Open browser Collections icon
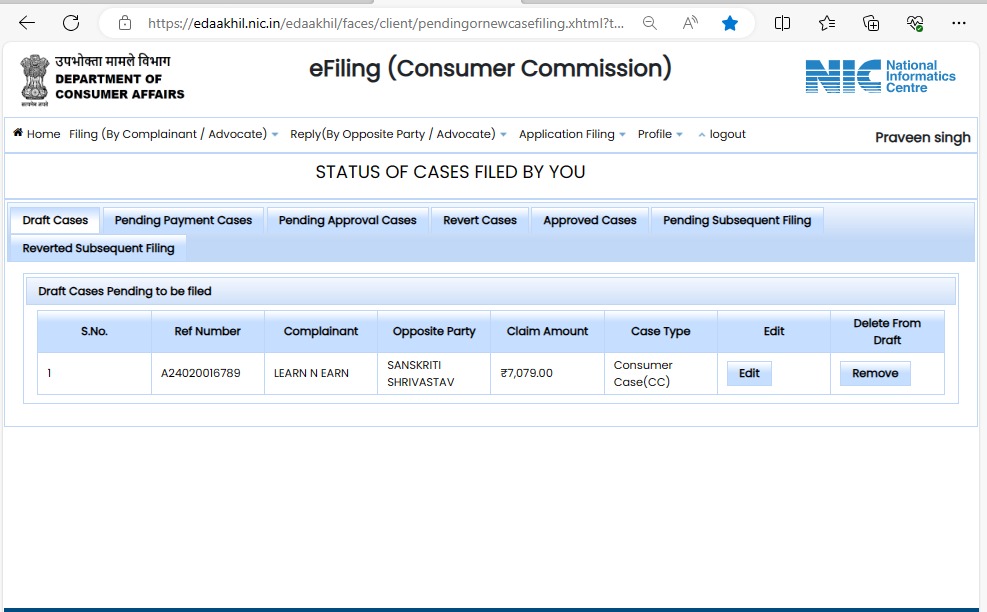Image resolution: width=987 pixels, height=612 pixels. 871,23
